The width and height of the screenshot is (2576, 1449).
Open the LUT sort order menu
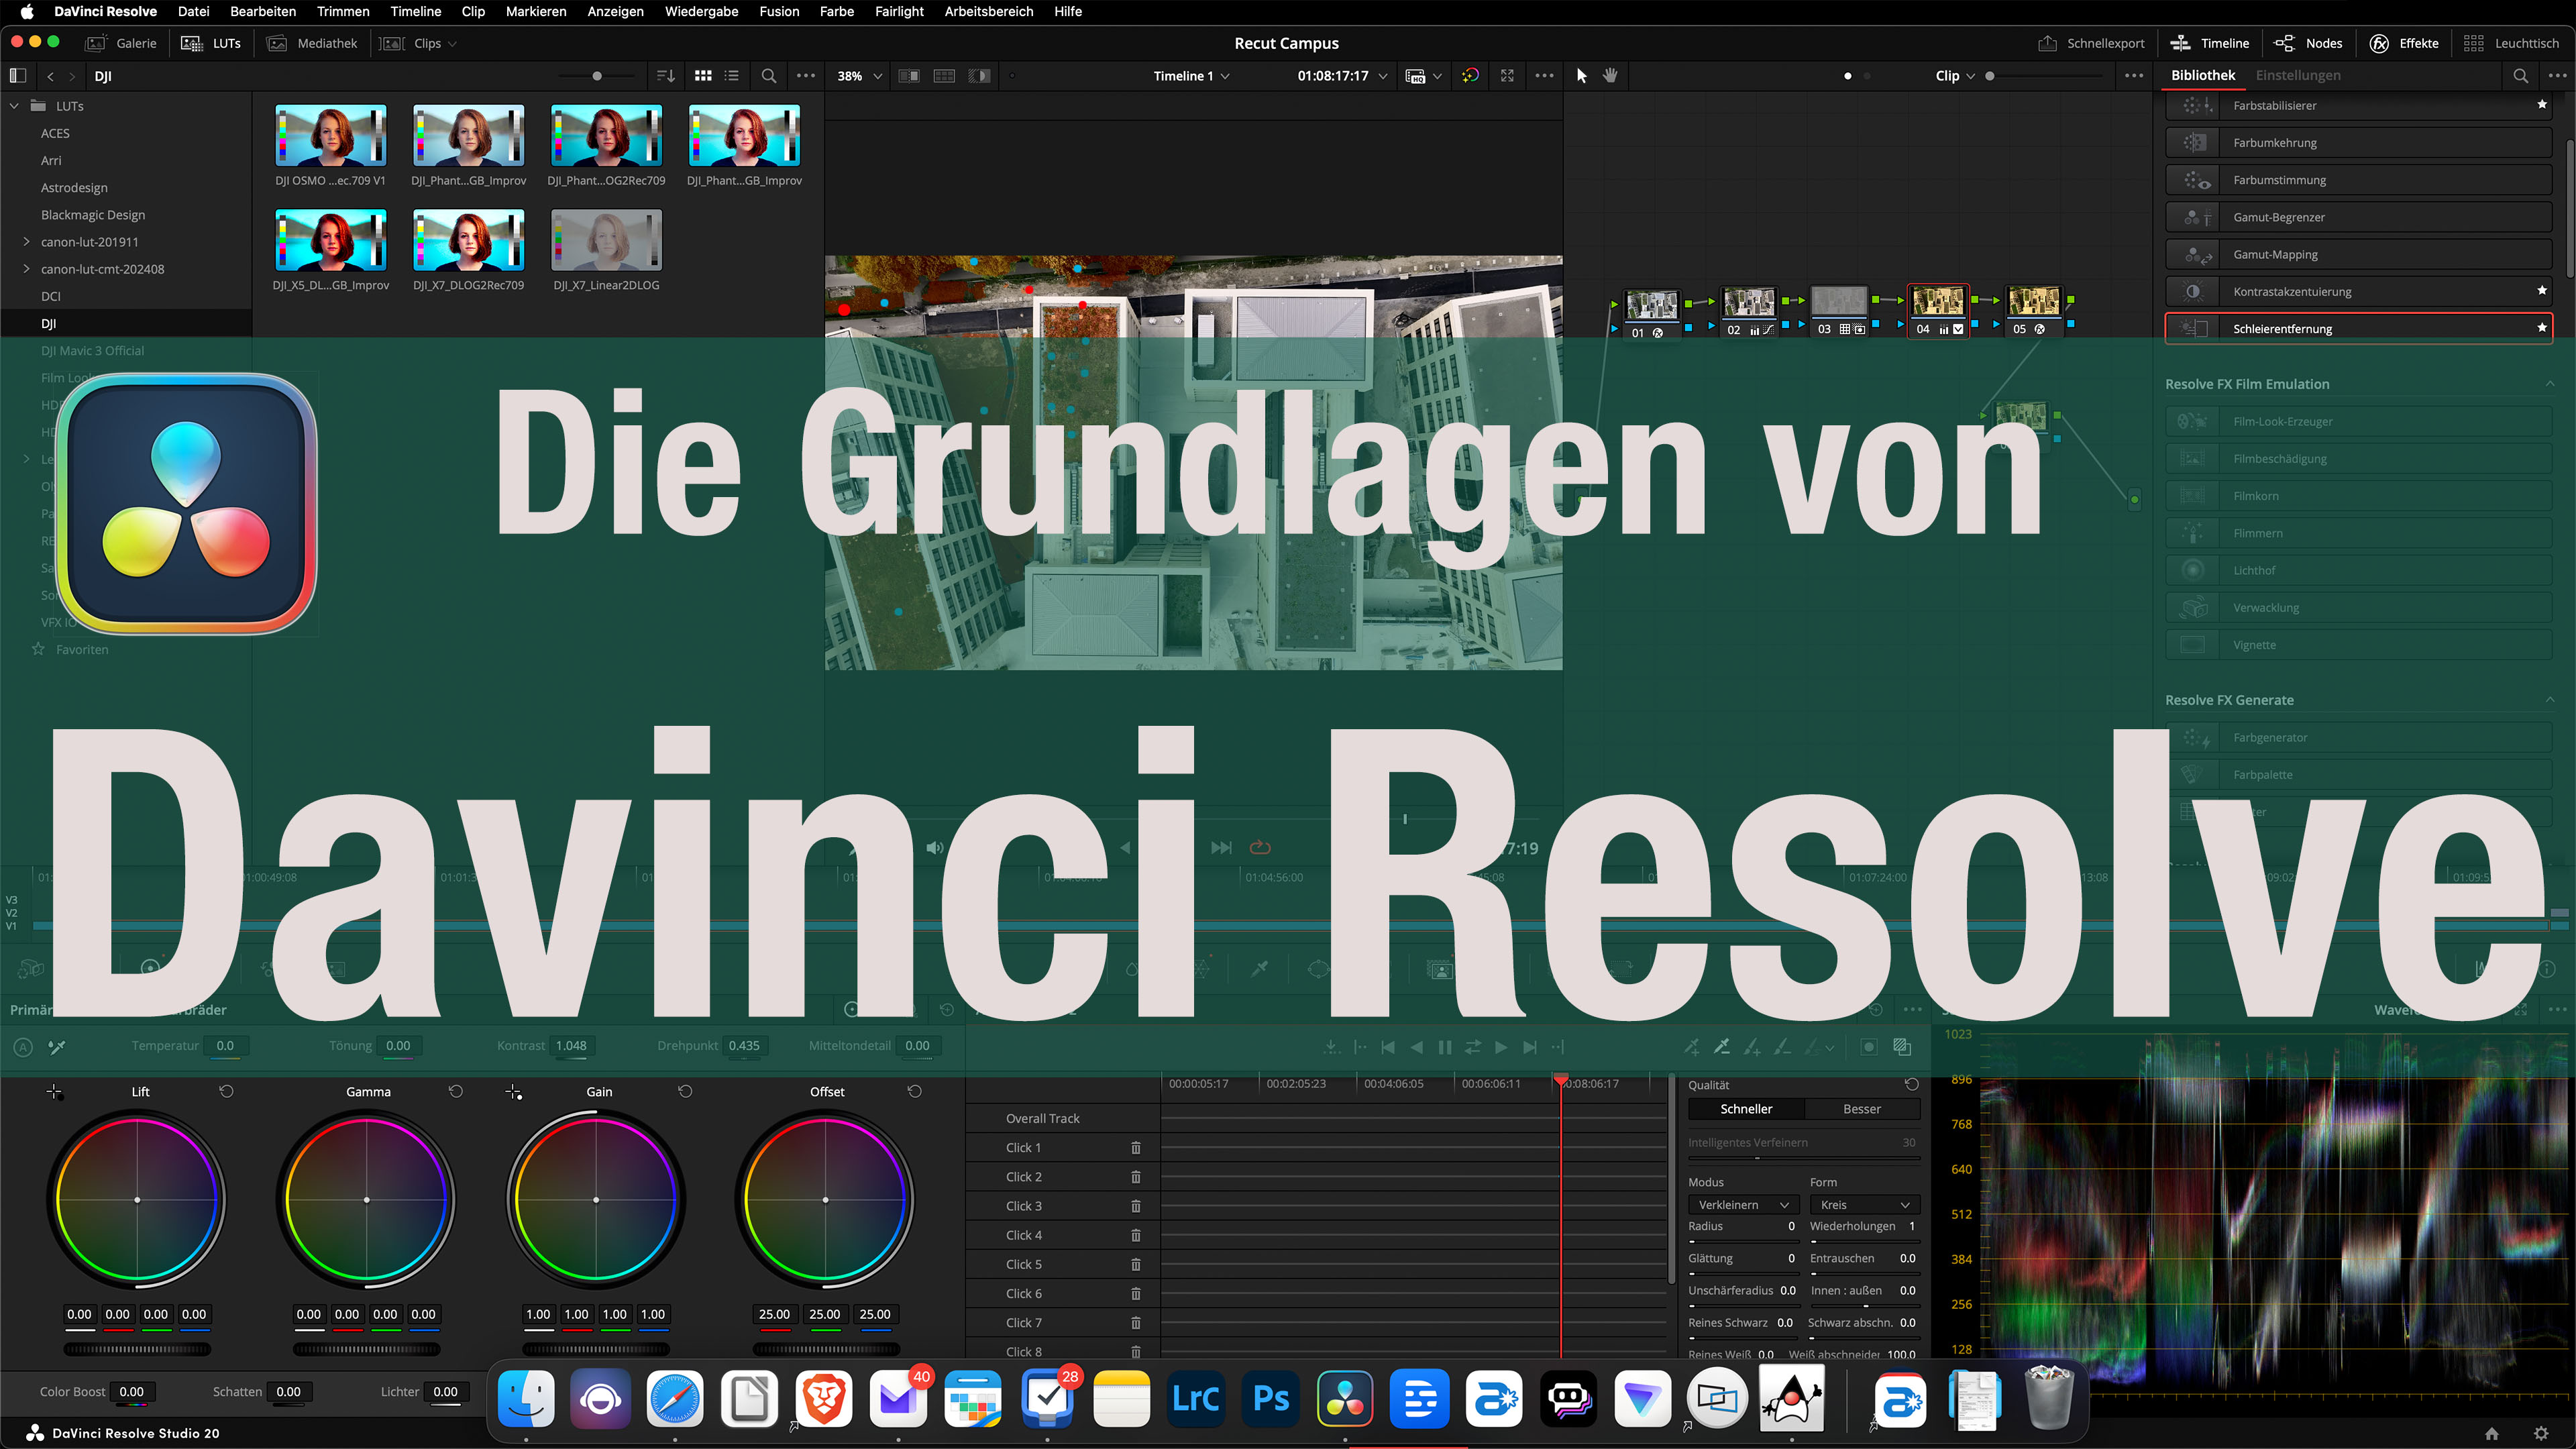tap(666, 76)
